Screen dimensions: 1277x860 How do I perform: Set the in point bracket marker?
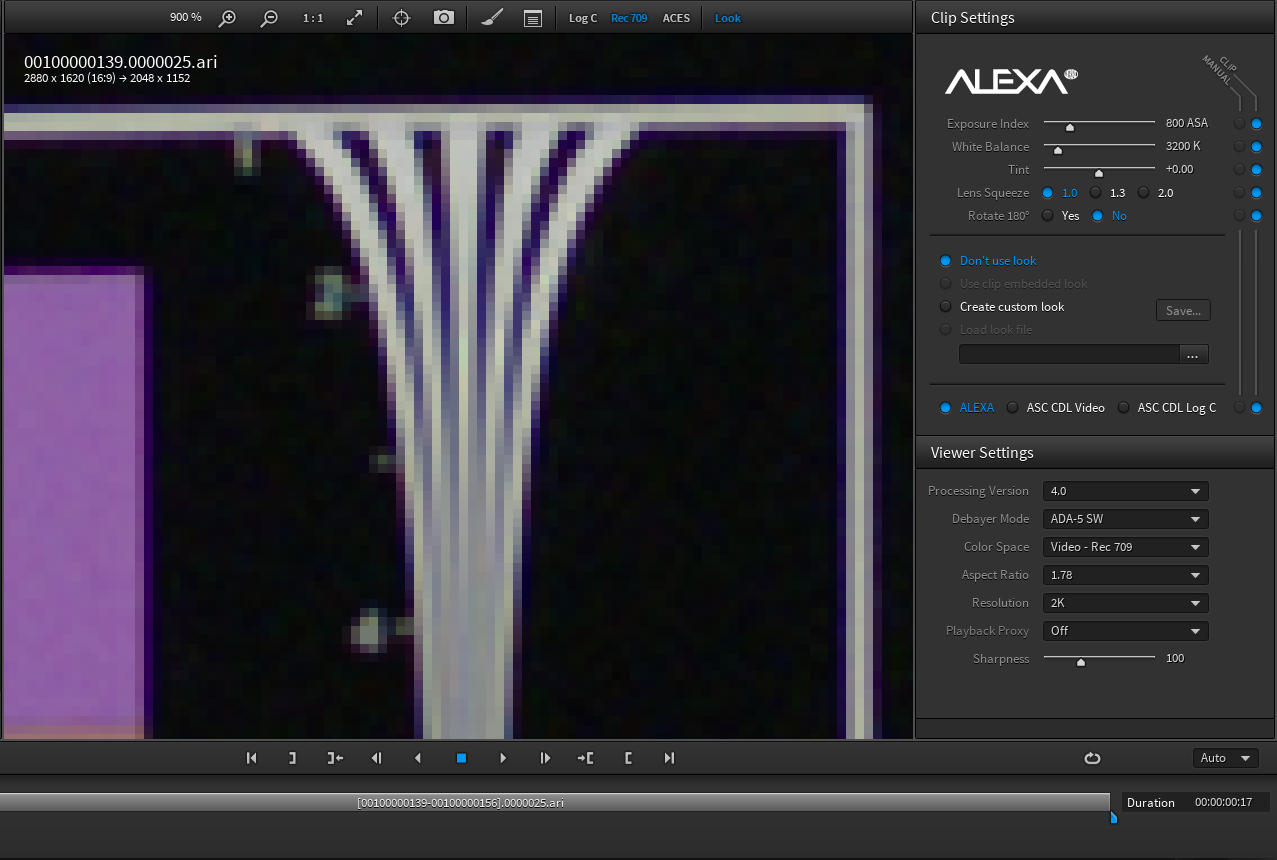[x=292, y=758]
